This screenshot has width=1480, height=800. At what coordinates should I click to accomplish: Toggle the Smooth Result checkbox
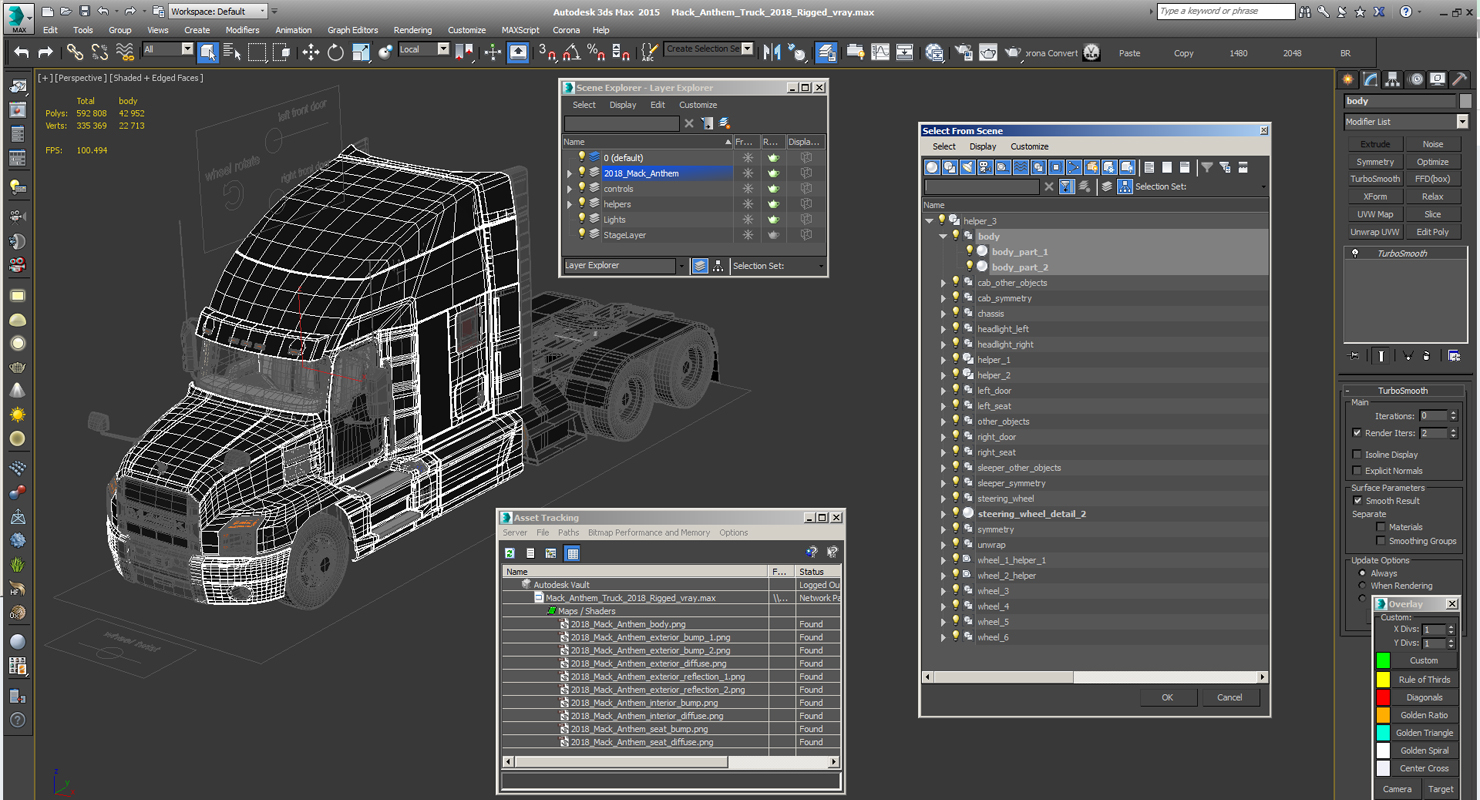coord(1357,501)
